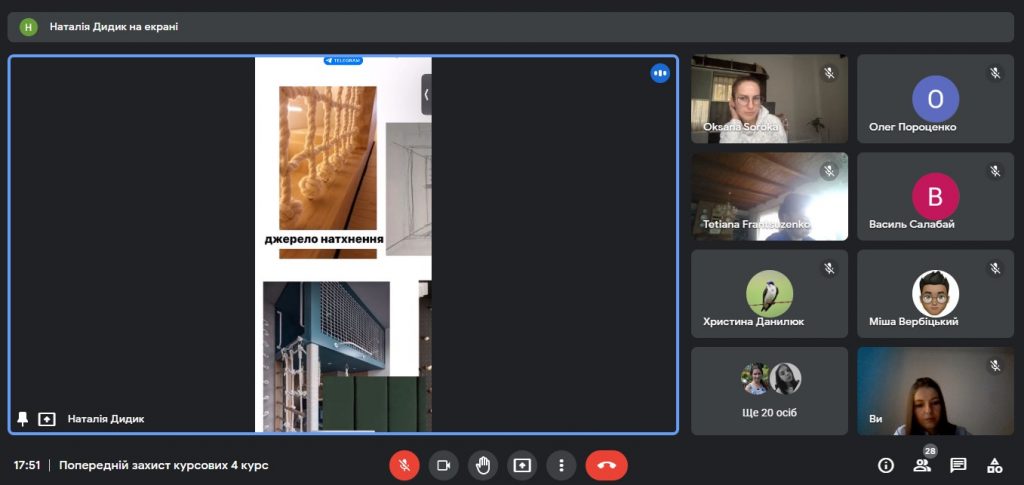Collapse the side arrow on shared screen

(426, 95)
